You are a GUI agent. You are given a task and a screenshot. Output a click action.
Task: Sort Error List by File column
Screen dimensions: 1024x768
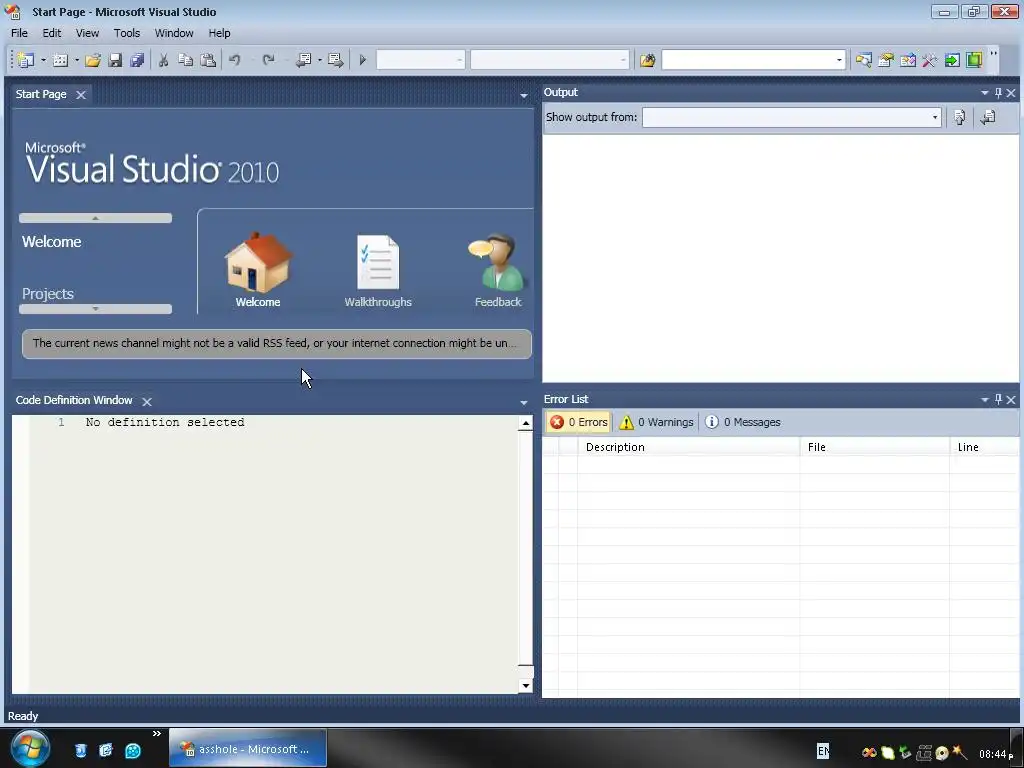tap(874, 447)
